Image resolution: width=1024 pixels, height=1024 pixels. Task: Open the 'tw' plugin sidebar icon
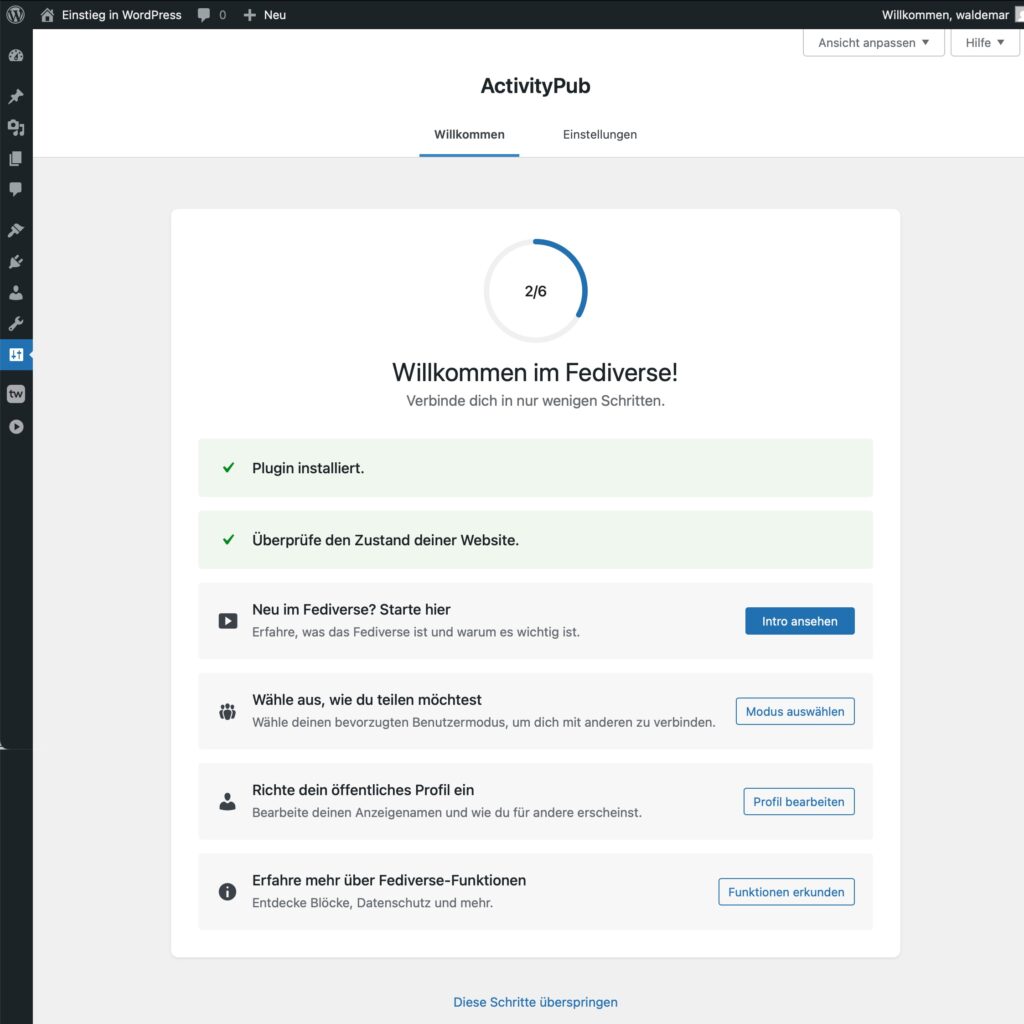16,394
